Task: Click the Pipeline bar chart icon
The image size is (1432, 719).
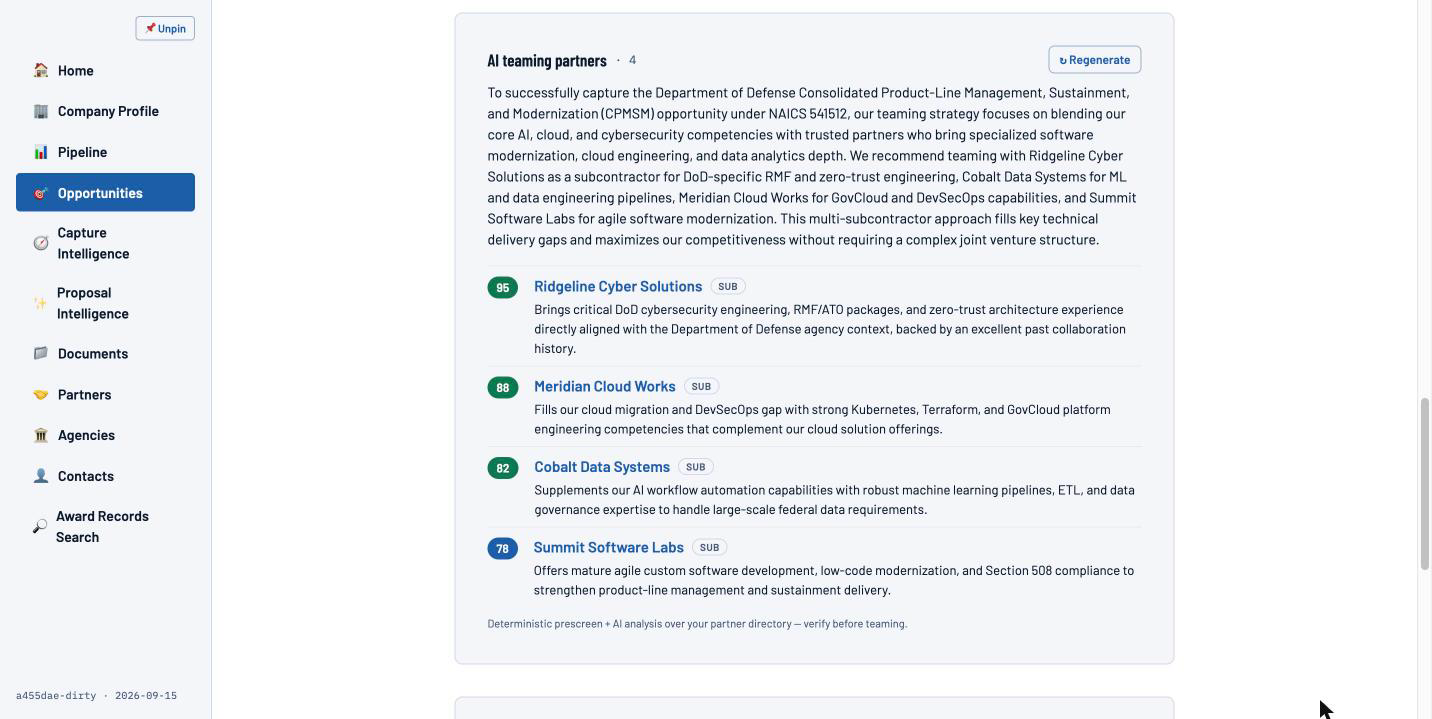Action: coord(41,152)
